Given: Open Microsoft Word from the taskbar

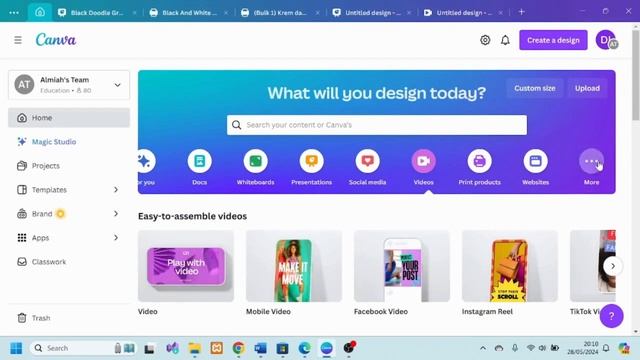Looking at the screenshot, I should click(260, 348).
